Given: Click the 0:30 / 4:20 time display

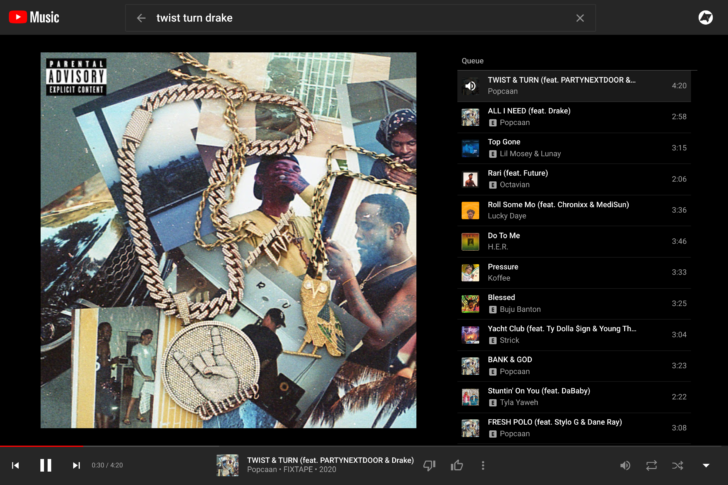Looking at the screenshot, I should click(x=107, y=465).
